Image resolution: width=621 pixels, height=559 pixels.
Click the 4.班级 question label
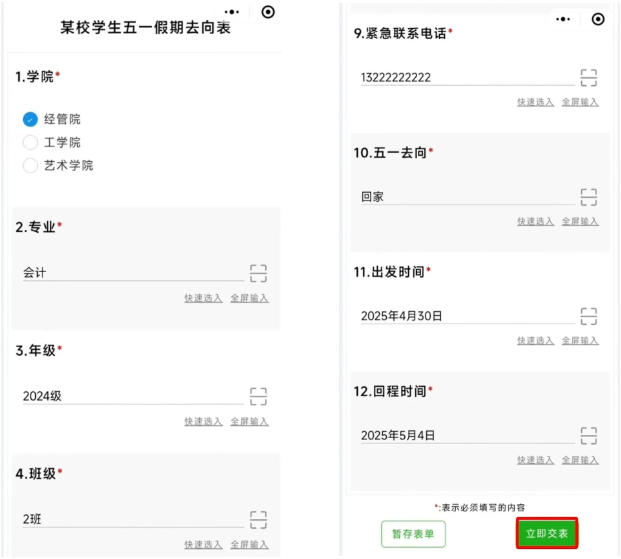38,473
